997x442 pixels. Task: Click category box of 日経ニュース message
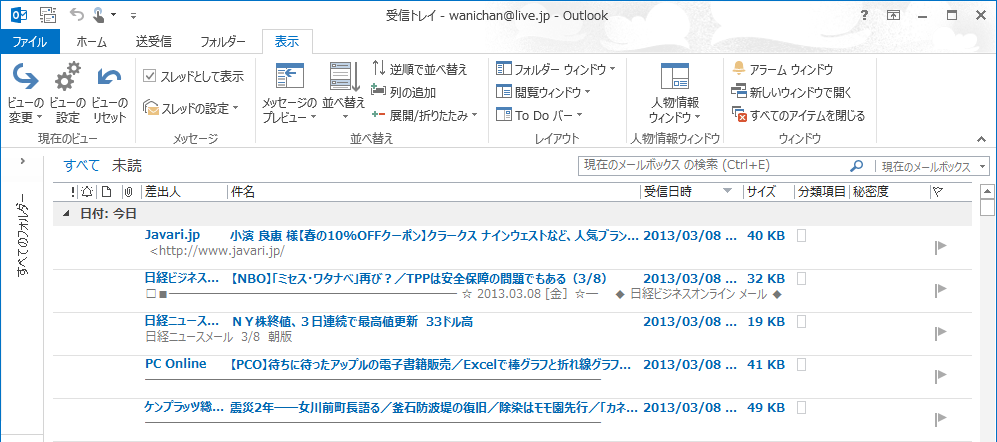click(x=802, y=322)
